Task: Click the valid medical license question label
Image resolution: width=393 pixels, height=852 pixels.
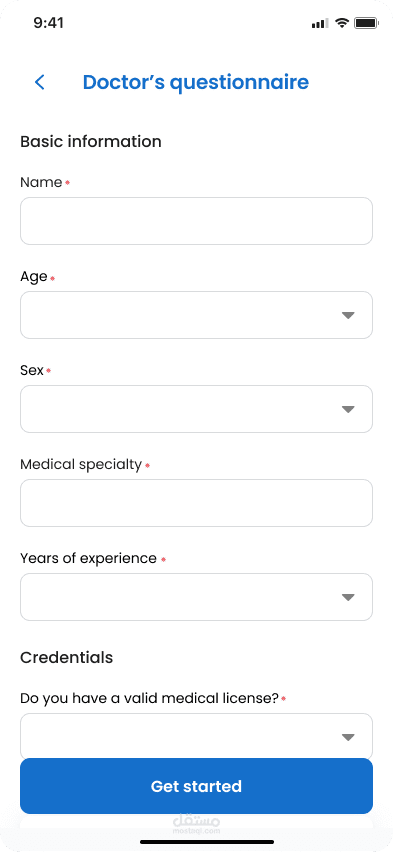Action: (149, 698)
